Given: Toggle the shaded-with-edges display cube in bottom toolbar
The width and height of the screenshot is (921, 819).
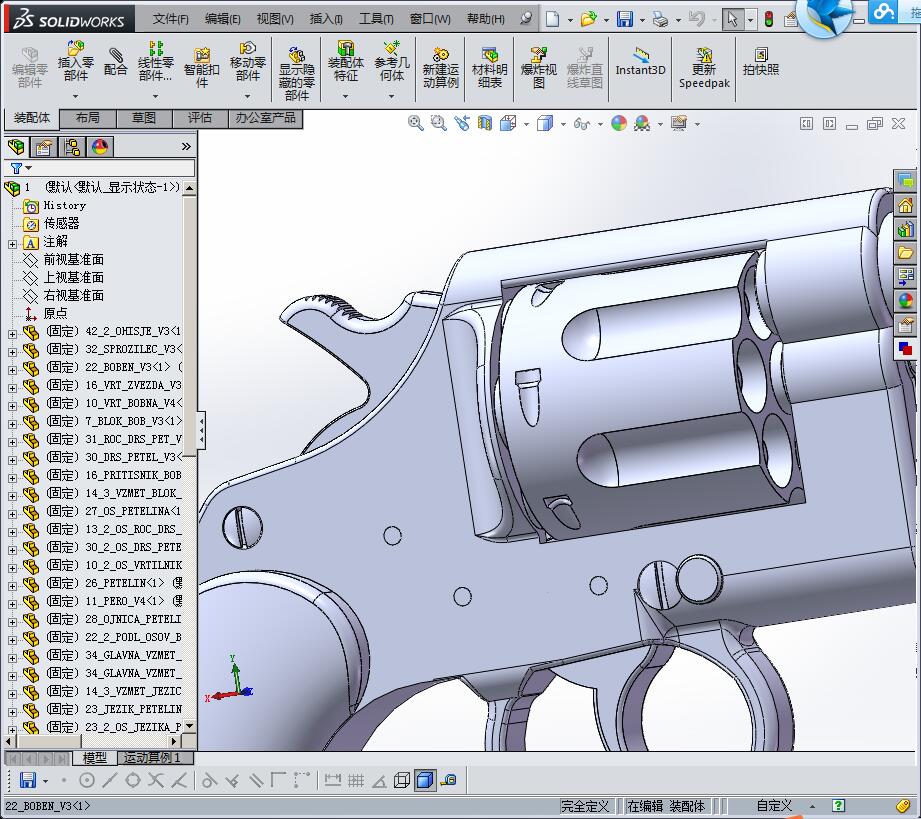Looking at the screenshot, I should (424, 780).
